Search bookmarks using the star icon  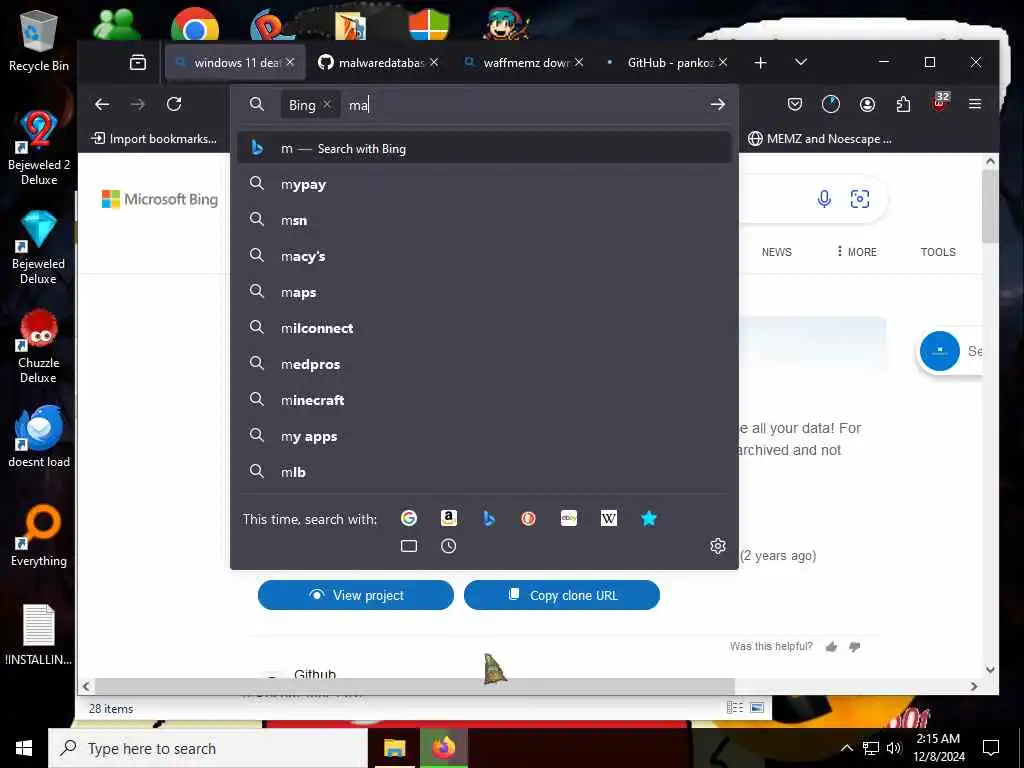click(648, 519)
